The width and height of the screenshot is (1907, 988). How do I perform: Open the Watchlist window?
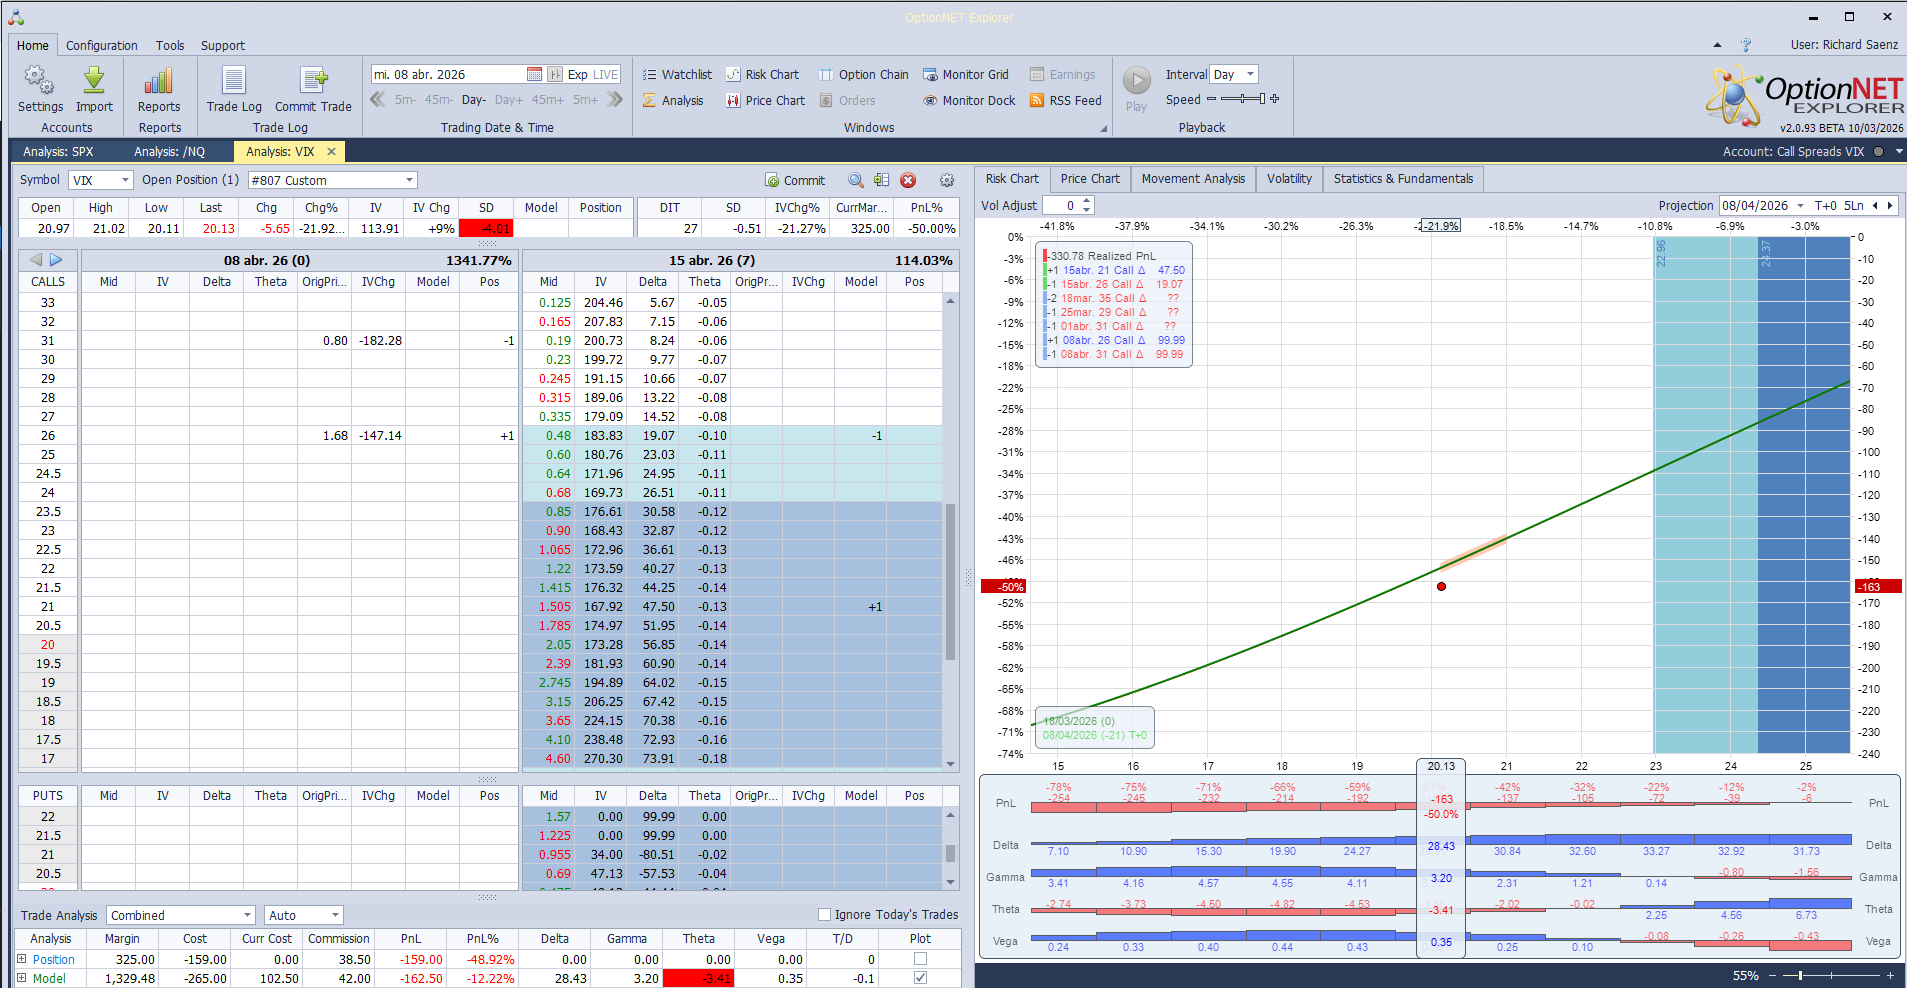pos(677,73)
